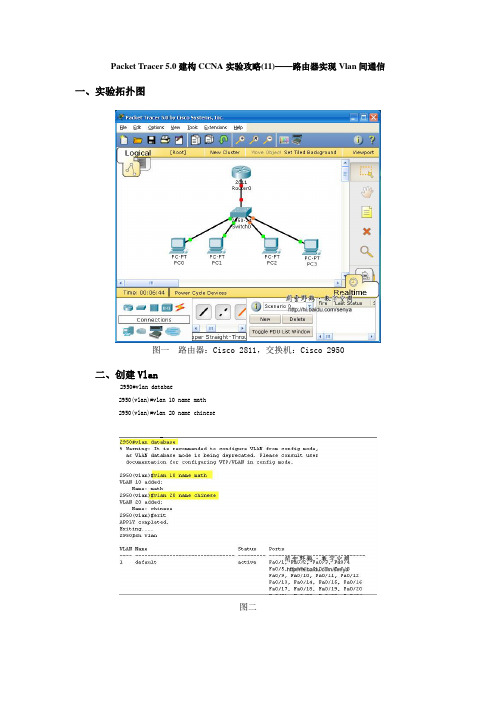Screen dimensions: 496x702
Task: Select the Custom Made Devices icon
Action: [x=156, y=332]
